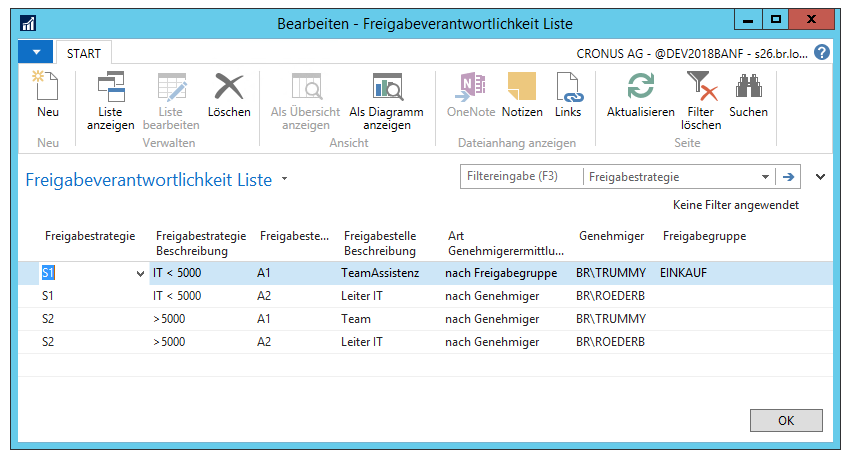Click the Freigabegruppe column header
Viewport: 843px width, 456px height.
704,236
